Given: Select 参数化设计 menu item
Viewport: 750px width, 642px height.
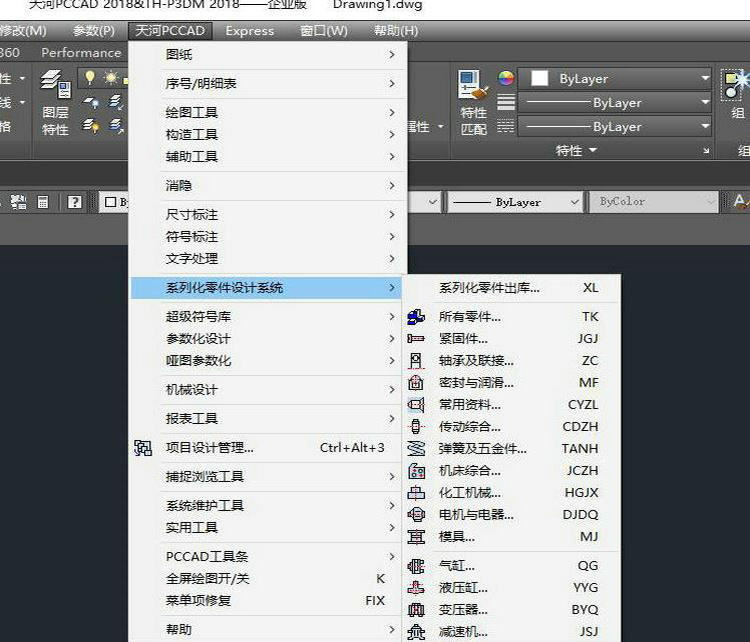Looking at the screenshot, I should click(x=265, y=339).
